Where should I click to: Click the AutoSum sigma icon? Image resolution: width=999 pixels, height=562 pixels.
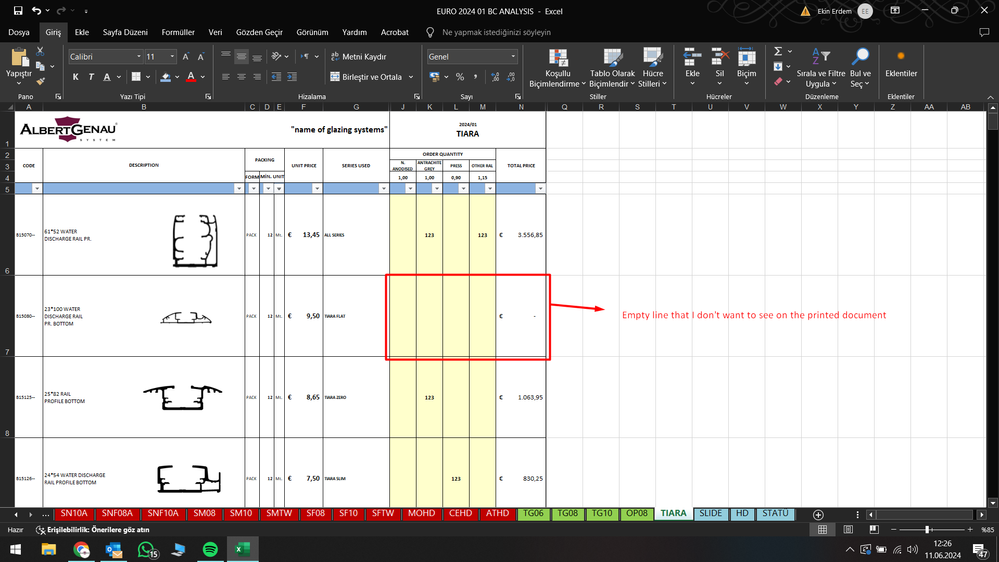pyautogui.click(x=778, y=52)
